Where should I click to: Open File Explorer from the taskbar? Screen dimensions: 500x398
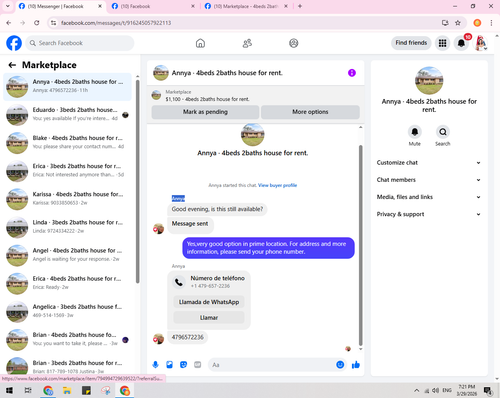coord(67,390)
